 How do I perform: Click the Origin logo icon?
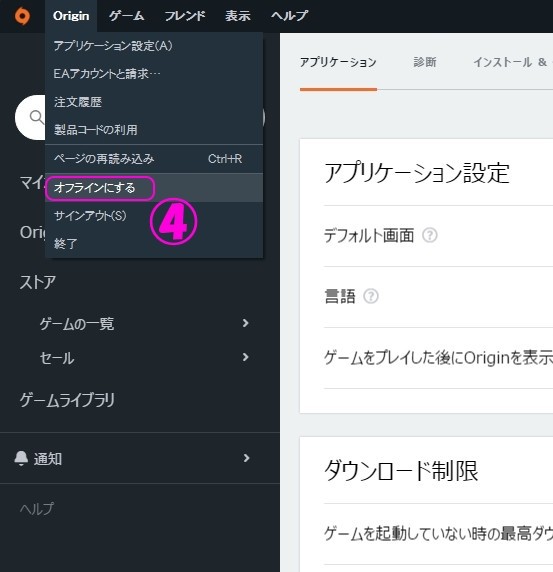[x=22, y=16]
